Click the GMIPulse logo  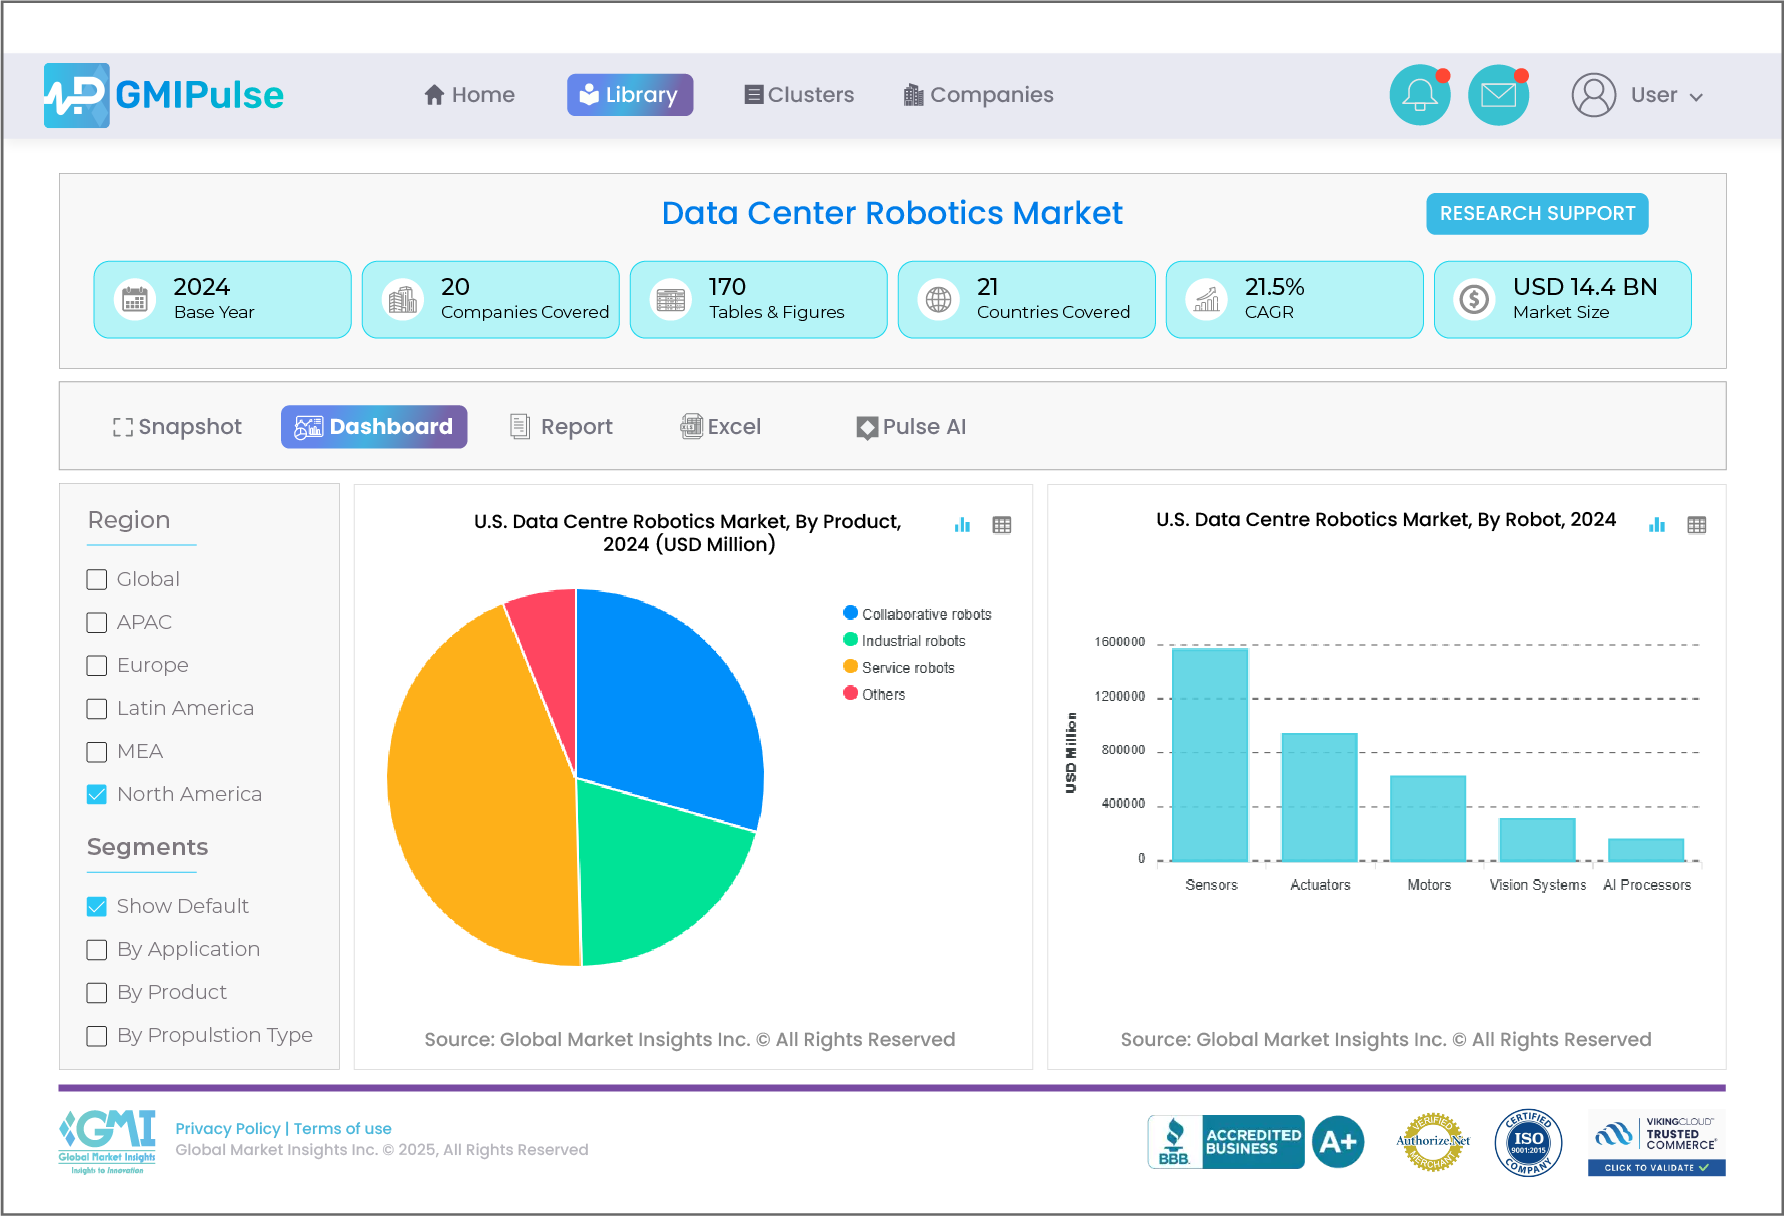tap(164, 95)
